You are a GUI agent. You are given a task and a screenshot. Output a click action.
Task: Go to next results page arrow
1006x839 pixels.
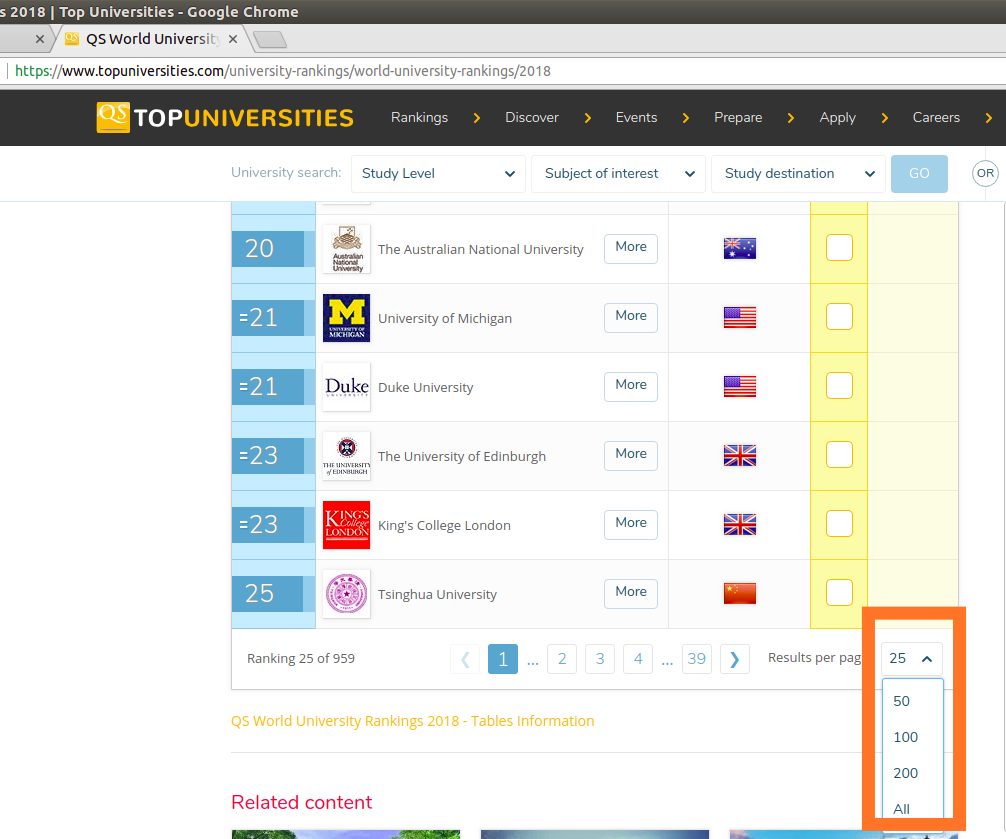(x=735, y=659)
